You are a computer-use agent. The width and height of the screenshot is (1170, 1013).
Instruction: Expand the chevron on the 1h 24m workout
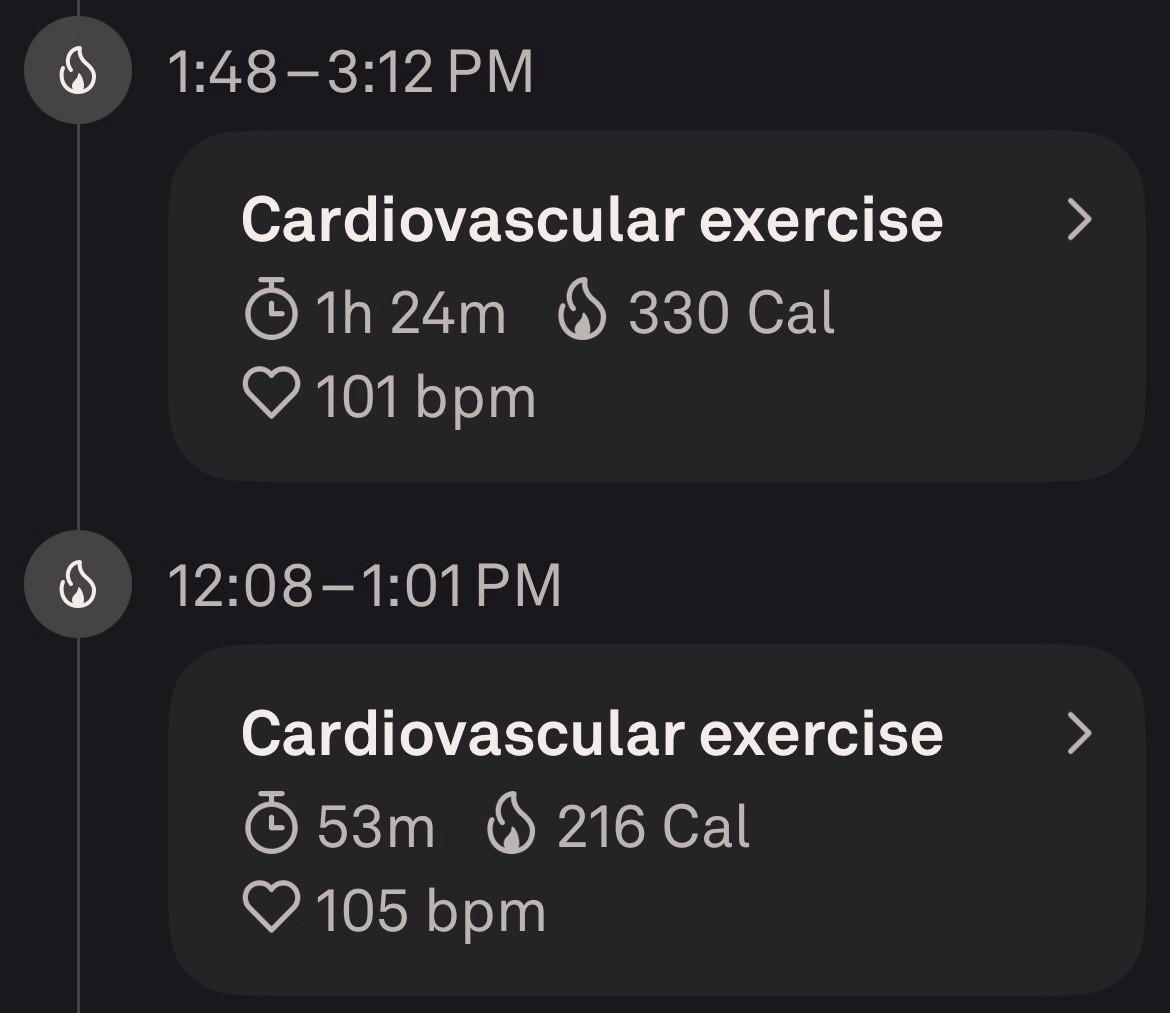tap(1079, 220)
